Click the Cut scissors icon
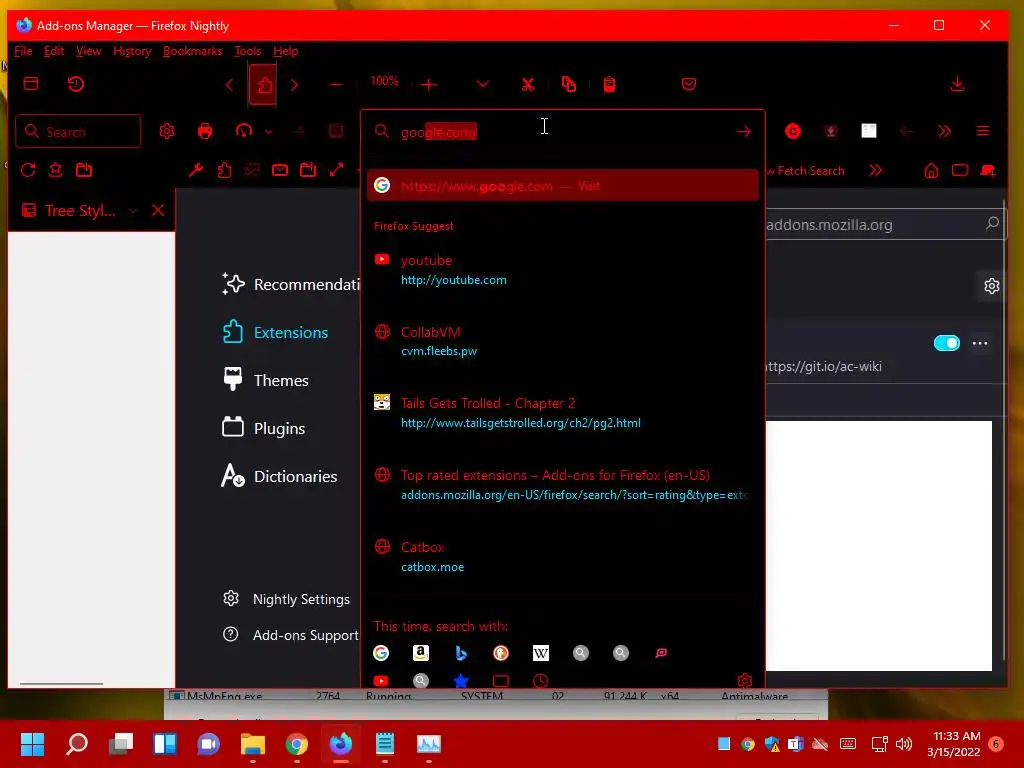This screenshot has height=768, width=1024. pos(528,84)
